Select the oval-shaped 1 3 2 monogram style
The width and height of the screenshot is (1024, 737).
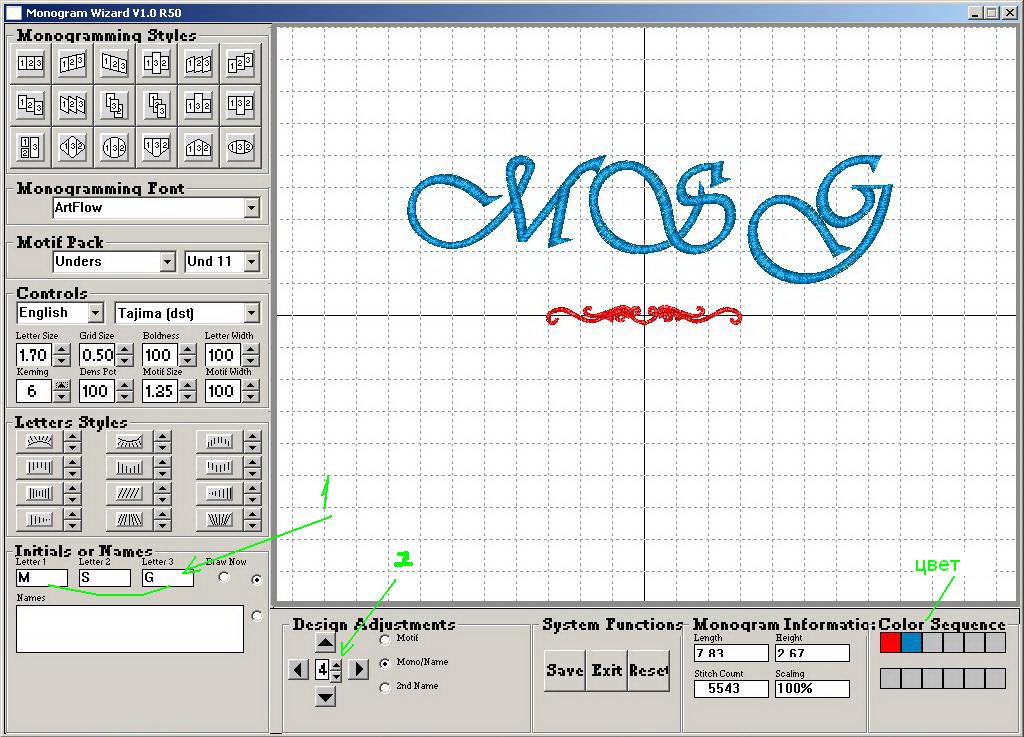coord(240,147)
